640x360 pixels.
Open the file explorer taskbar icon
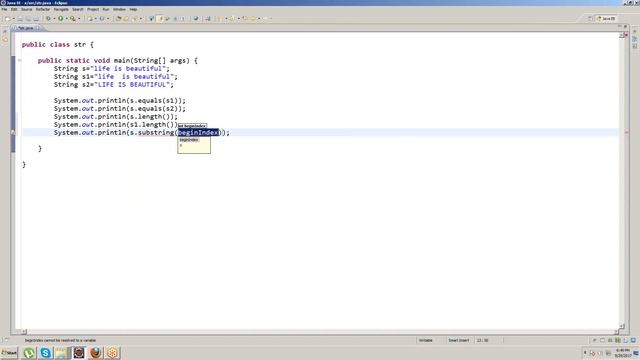[62, 353]
